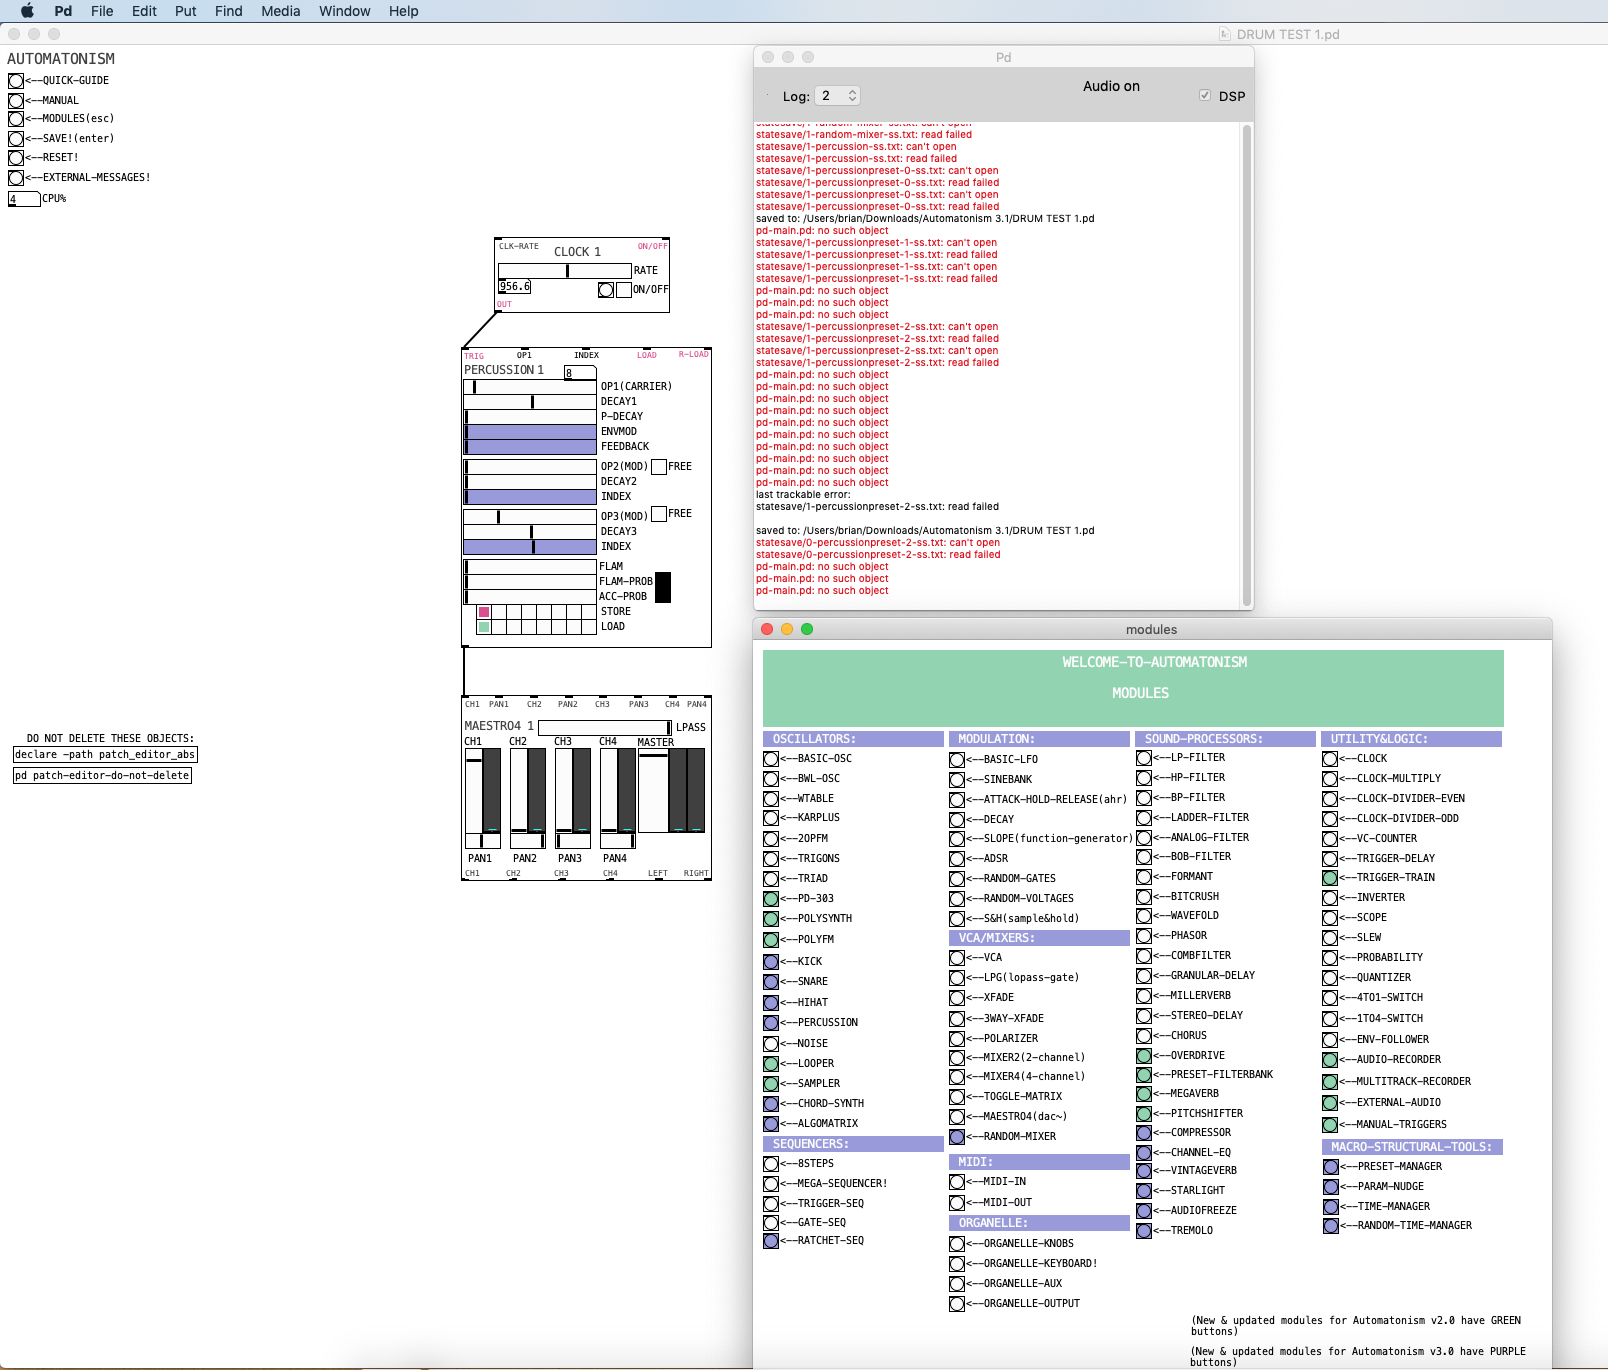The image size is (1608, 1370).
Task: Select the first pink STORE preset slot
Action: (484, 612)
